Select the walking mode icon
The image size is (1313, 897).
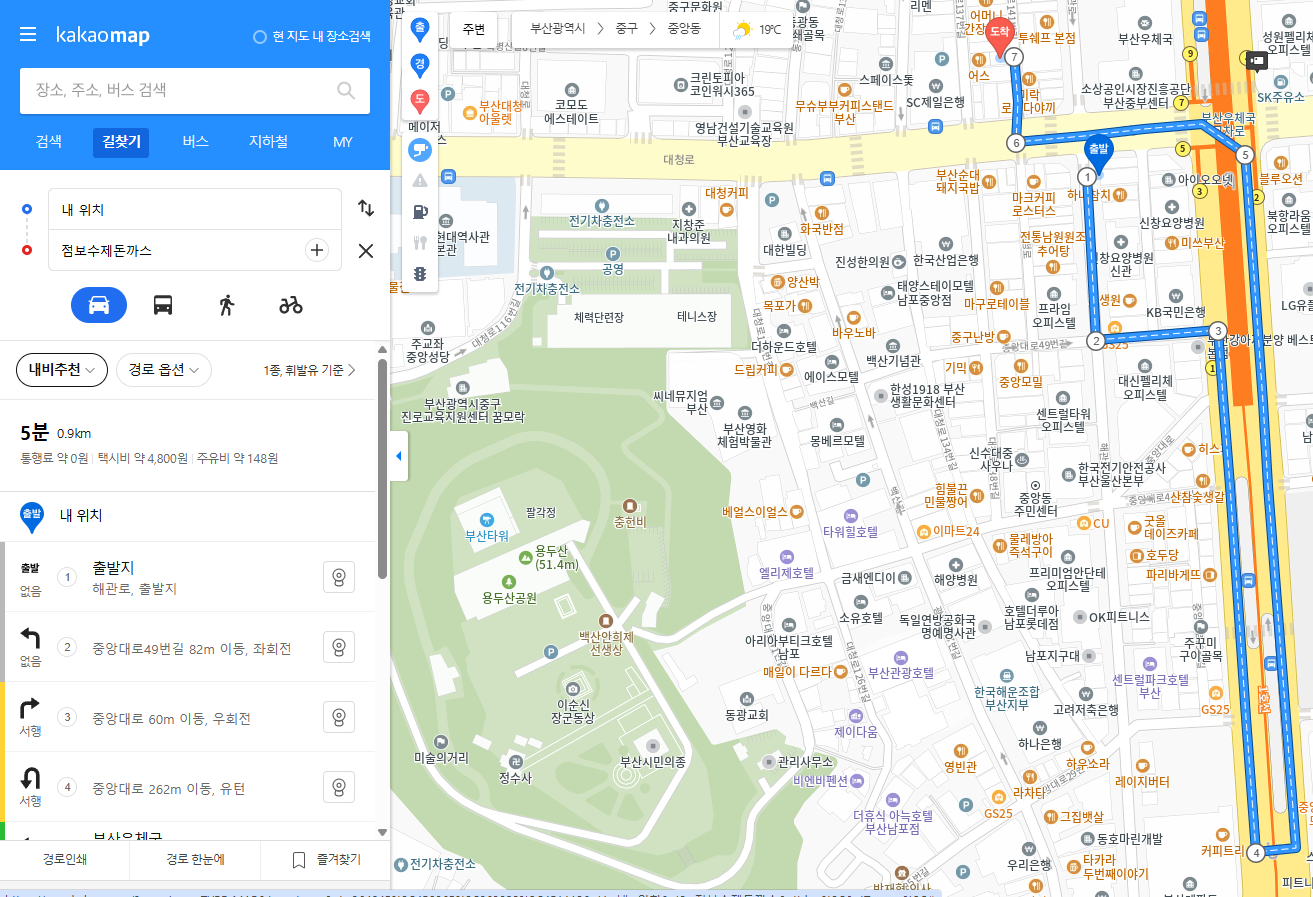(x=227, y=305)
